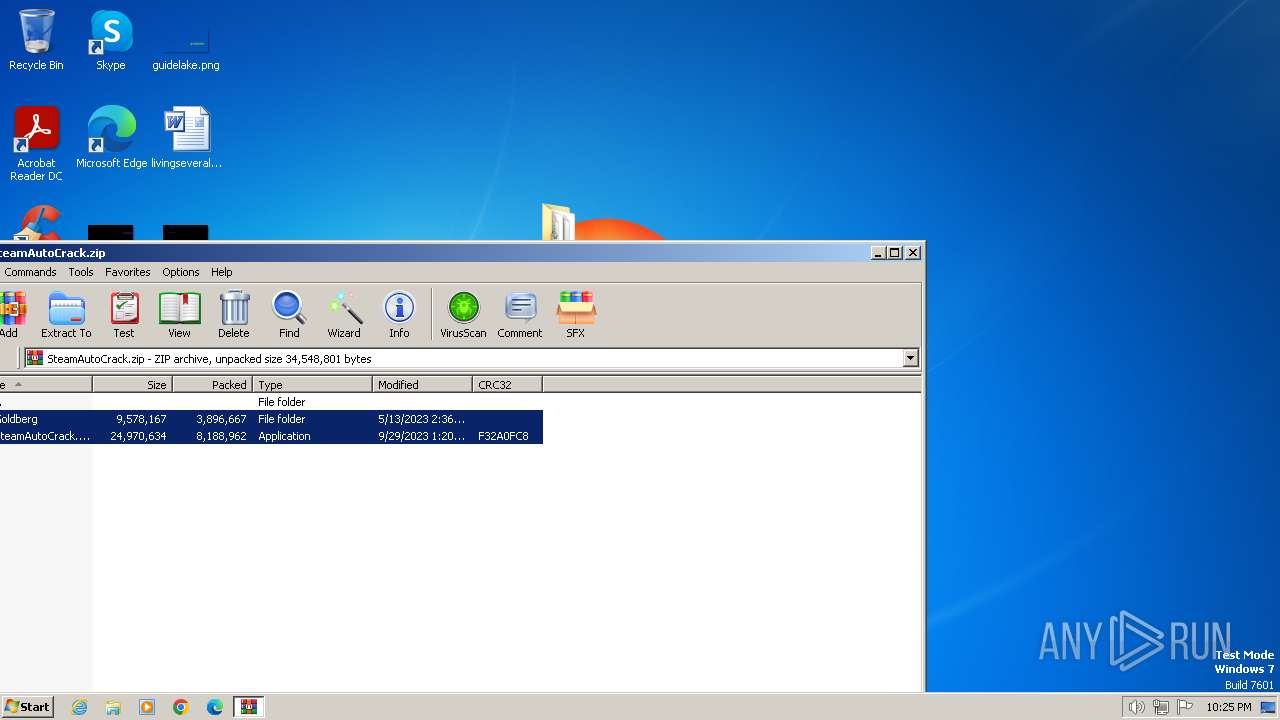Viewport: 1280px width, 720px height.
Task: Open the Favorites menu
Action: click(x=128, y=272)
